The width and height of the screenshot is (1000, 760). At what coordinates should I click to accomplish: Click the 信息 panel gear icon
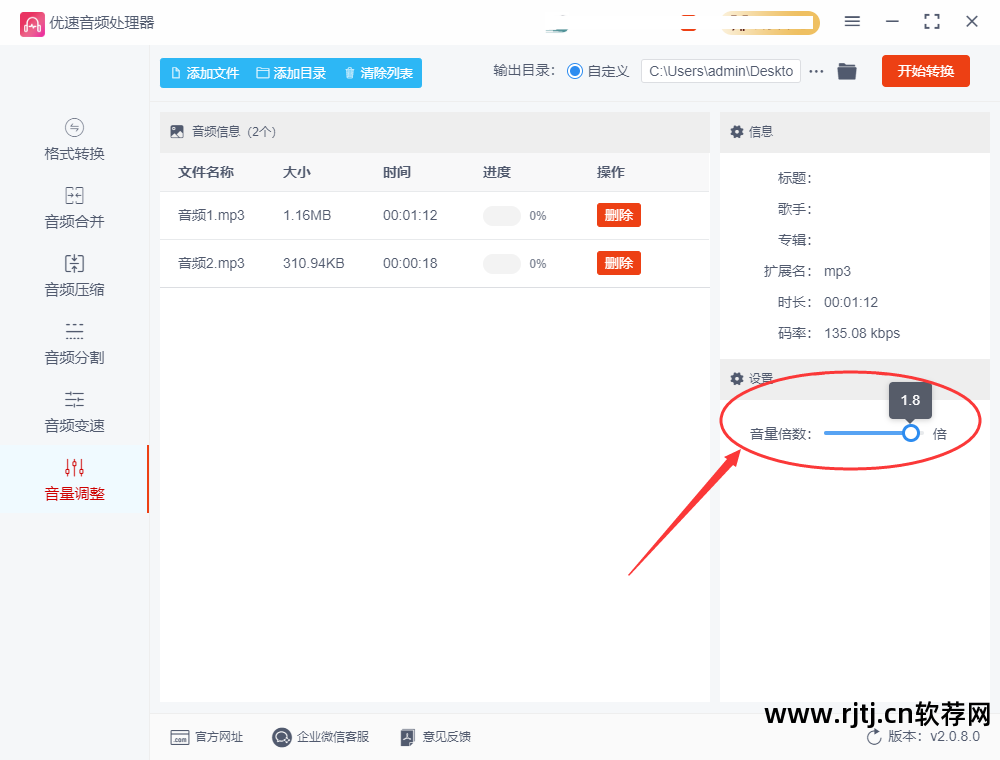click(737, 132)
